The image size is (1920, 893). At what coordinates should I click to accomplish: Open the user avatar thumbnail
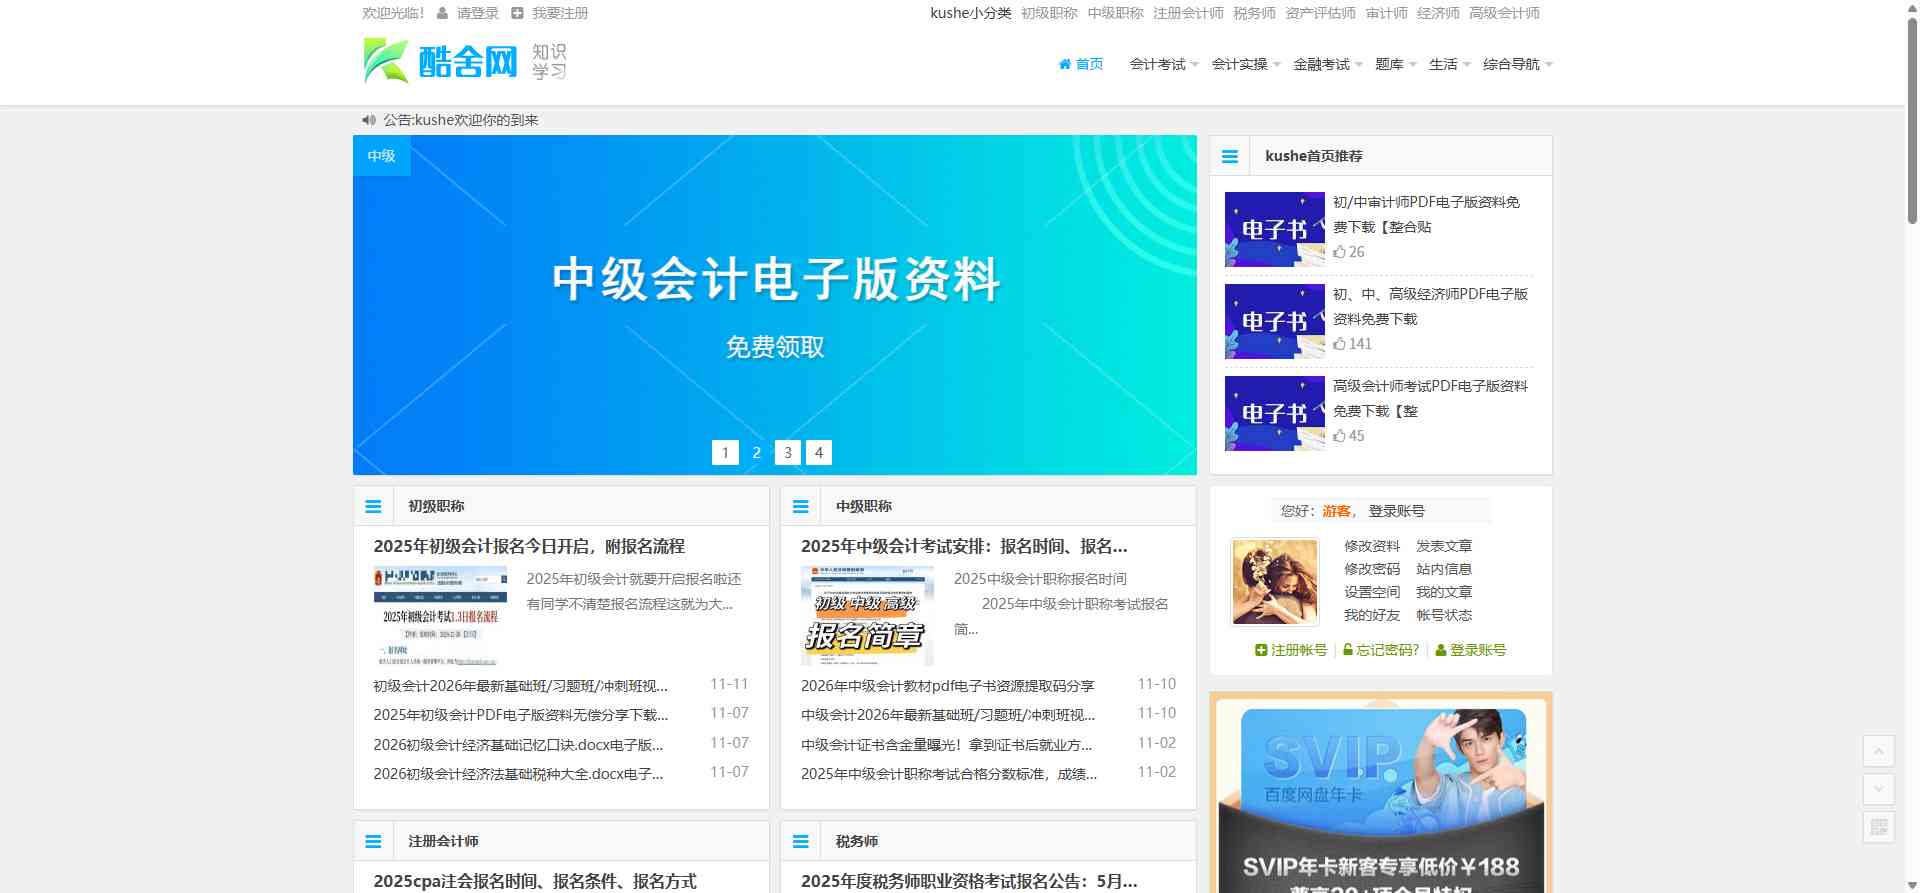[x=1275, y=582]
